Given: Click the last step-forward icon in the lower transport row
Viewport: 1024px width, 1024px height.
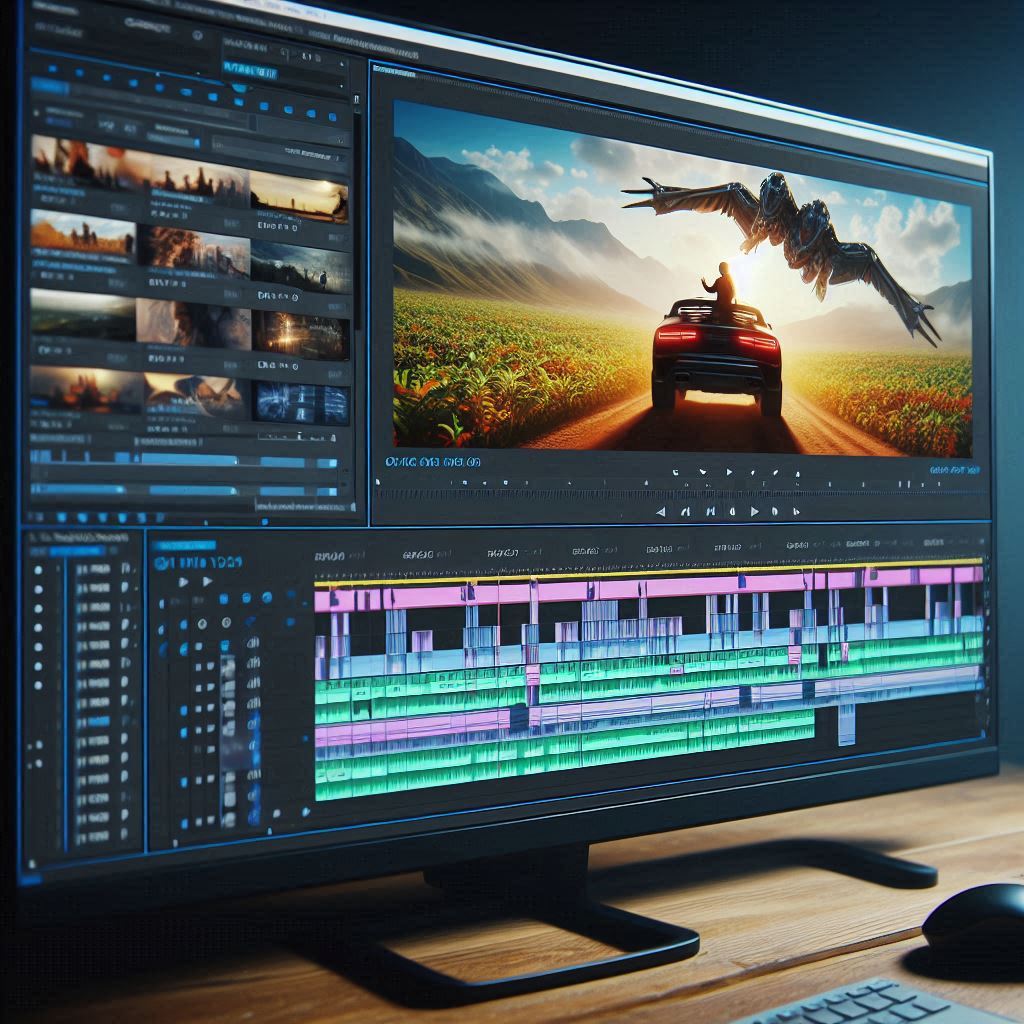Looking at the screenshot, I should 795,512.
